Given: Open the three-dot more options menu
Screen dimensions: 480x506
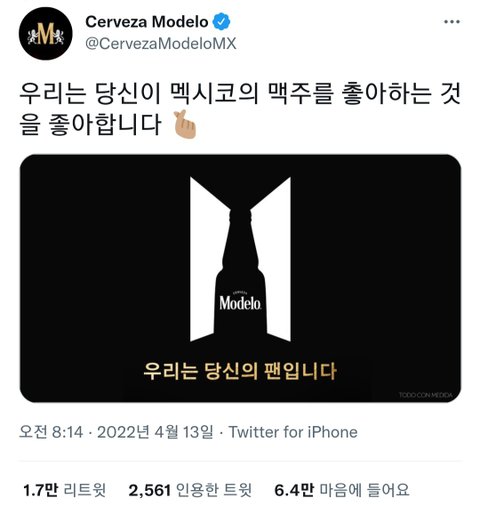Looking at the screenshot, I should click(452, 22).
